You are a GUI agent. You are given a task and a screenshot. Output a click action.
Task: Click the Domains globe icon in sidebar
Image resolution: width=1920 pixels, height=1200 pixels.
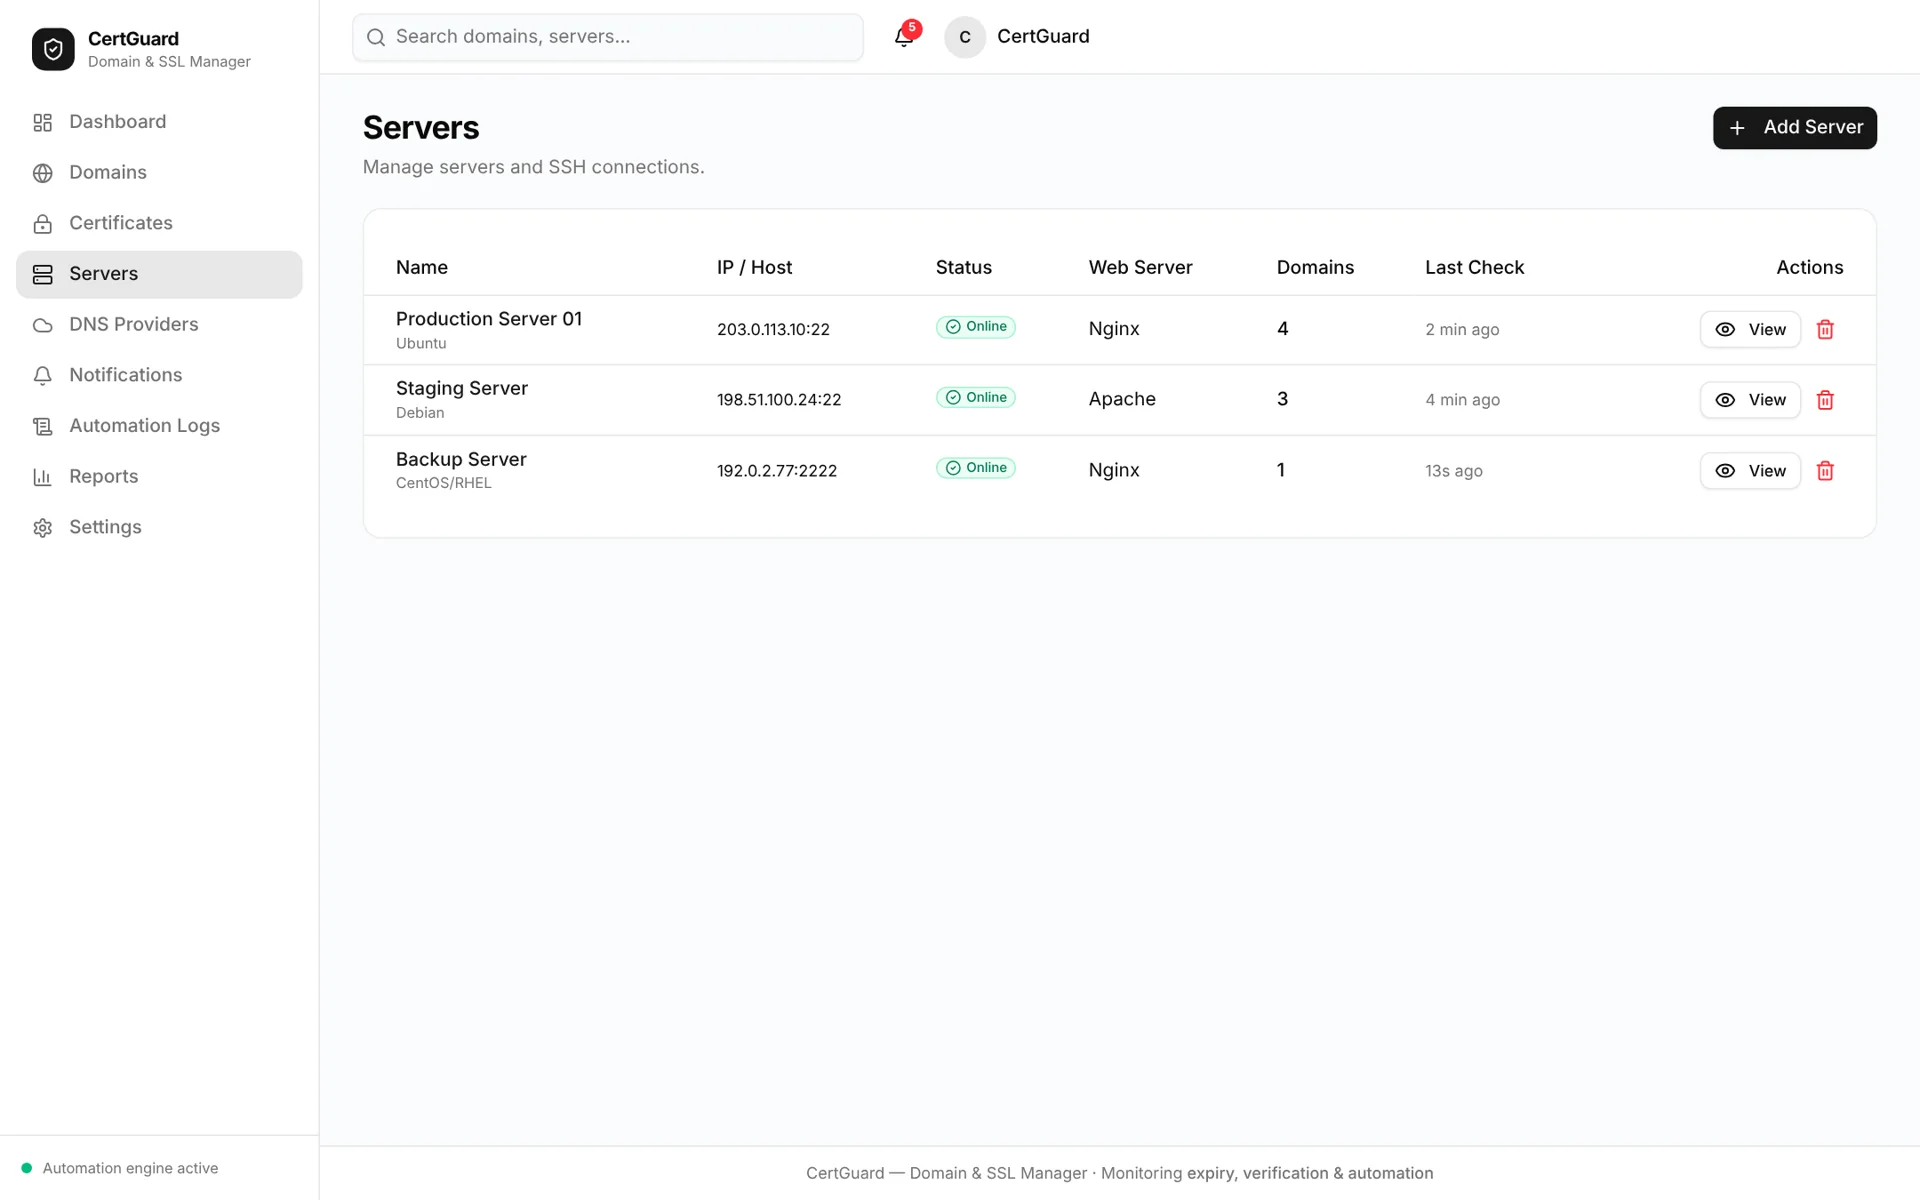click(x=42, y=173)
